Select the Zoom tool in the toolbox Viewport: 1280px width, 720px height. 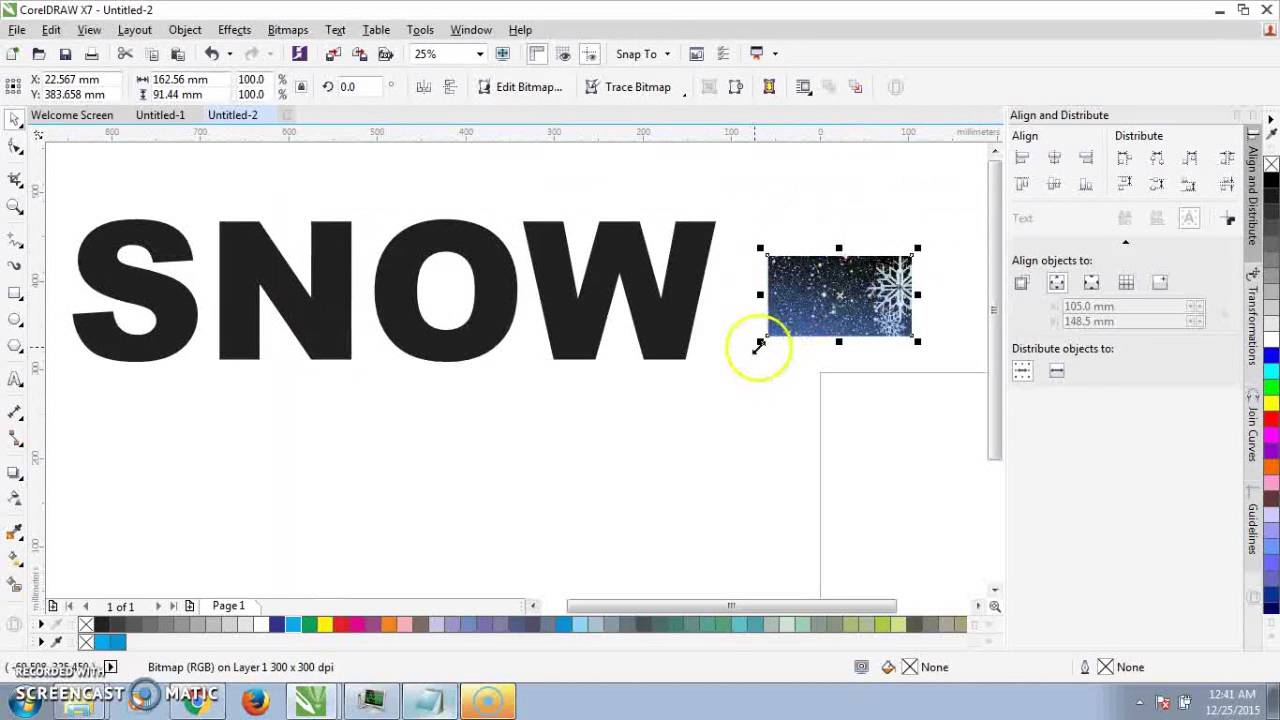(14, 207)
